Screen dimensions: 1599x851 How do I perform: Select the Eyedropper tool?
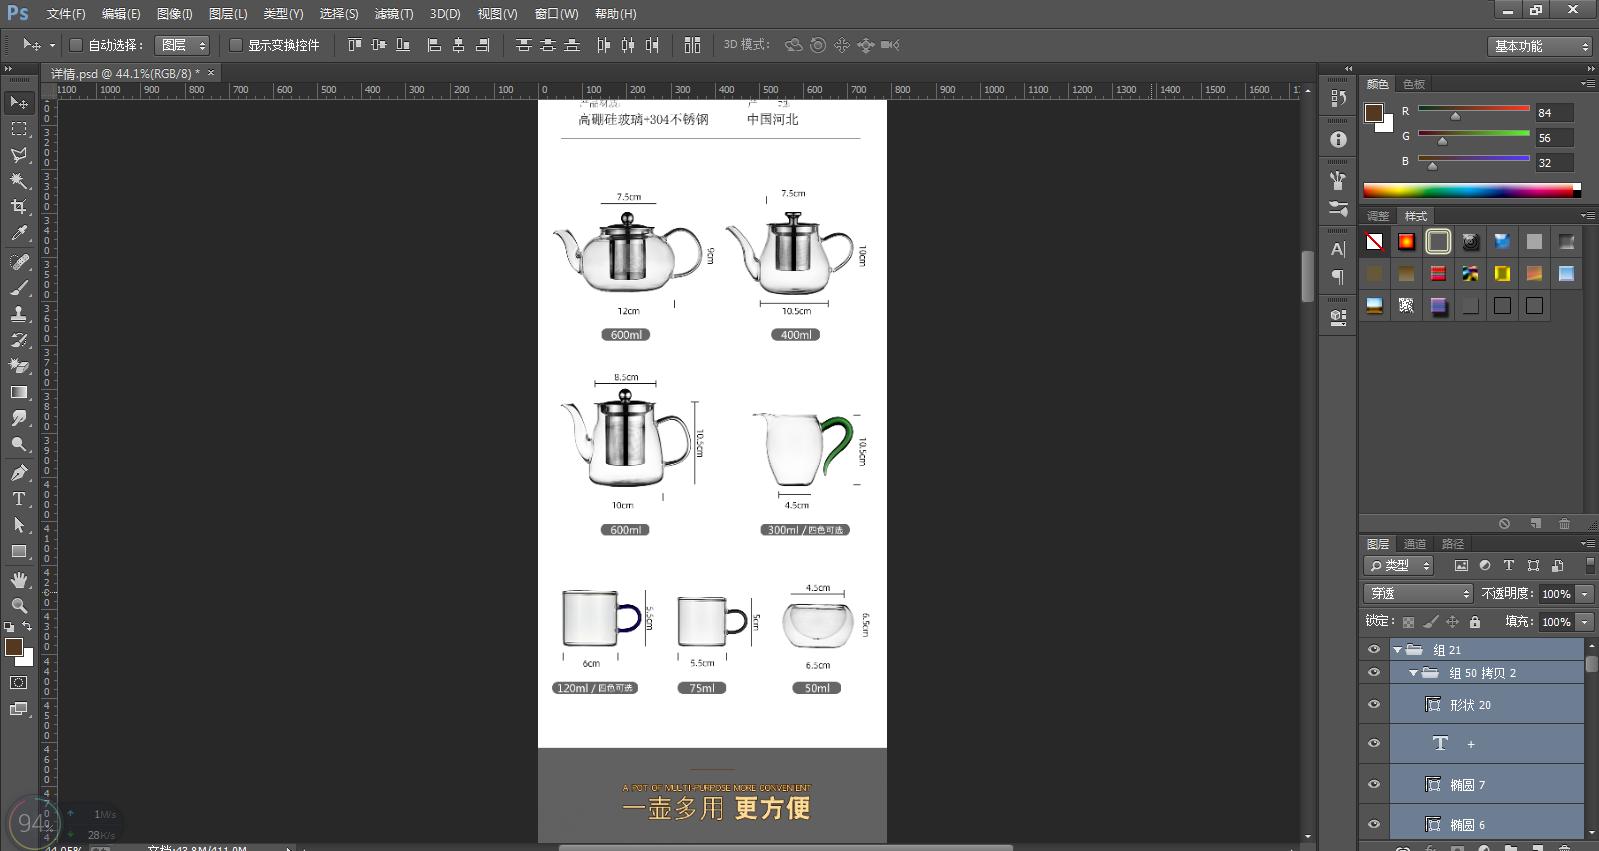18,234
